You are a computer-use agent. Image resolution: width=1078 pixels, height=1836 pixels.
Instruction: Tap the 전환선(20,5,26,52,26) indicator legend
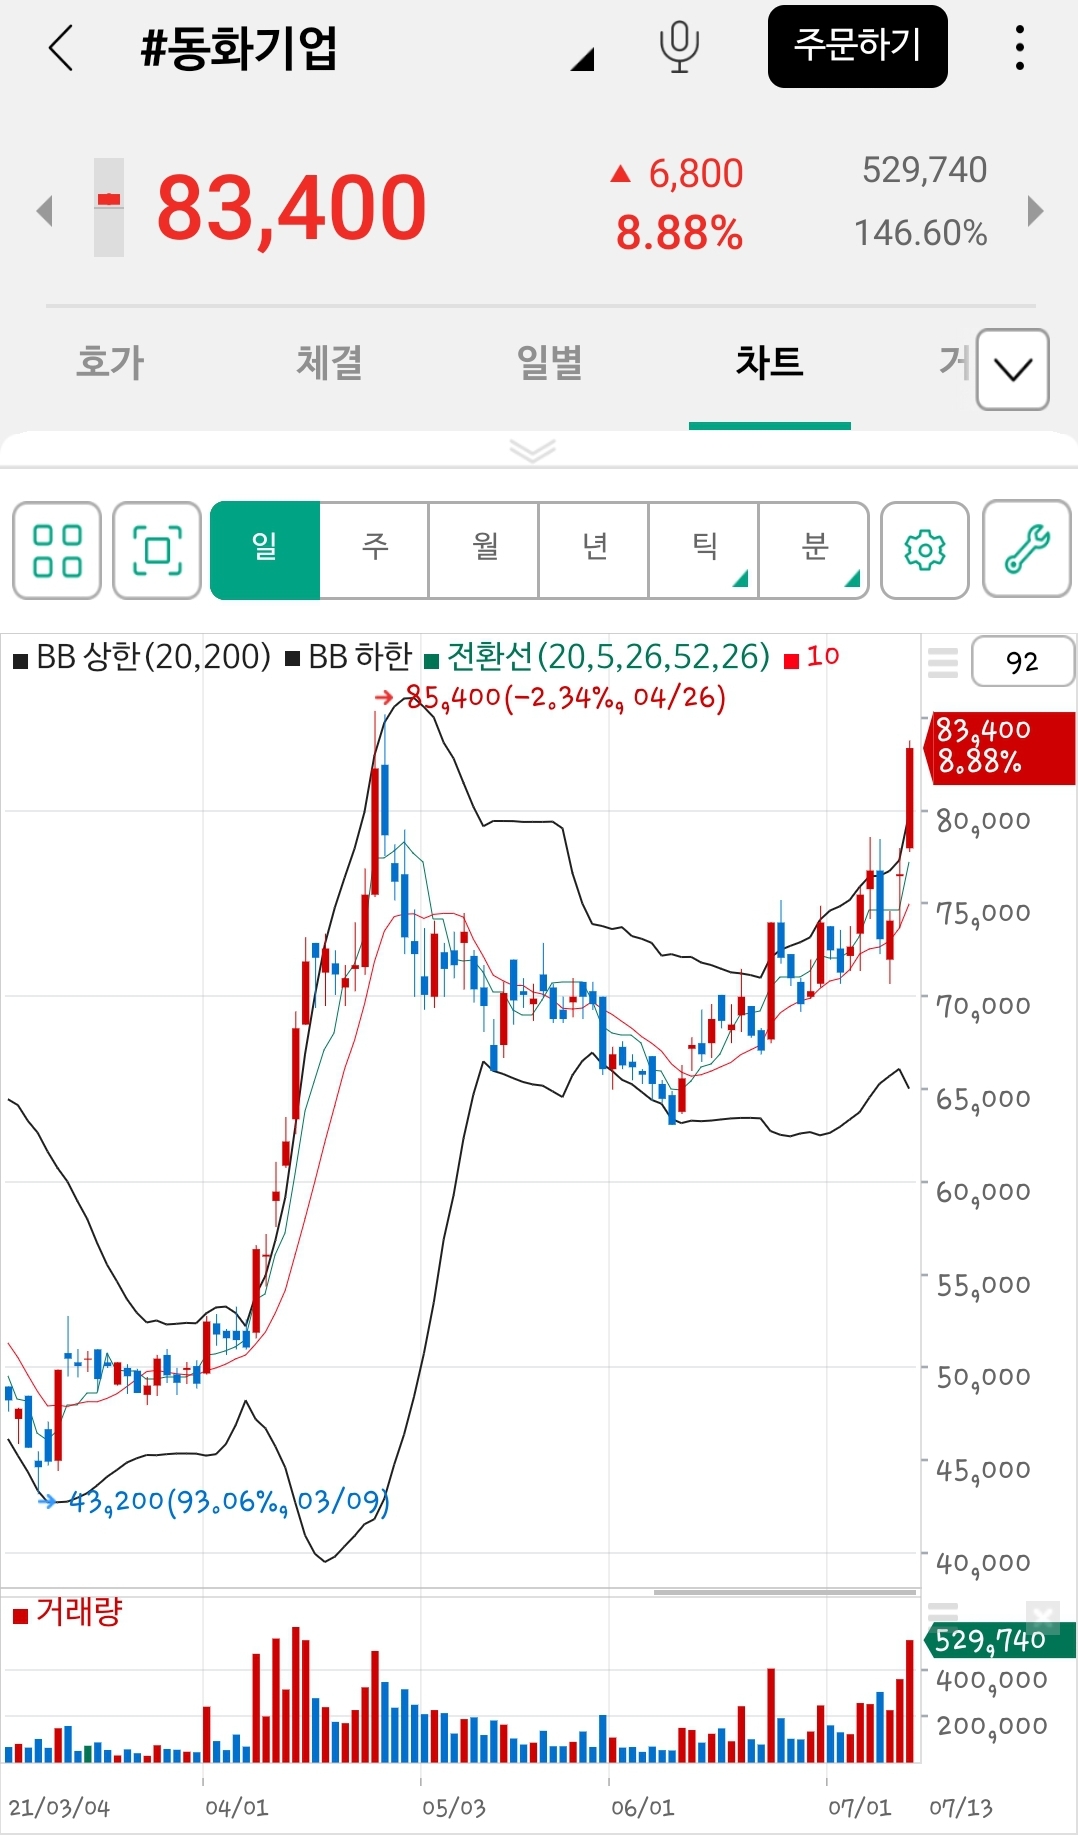click(x=597, y=657)
